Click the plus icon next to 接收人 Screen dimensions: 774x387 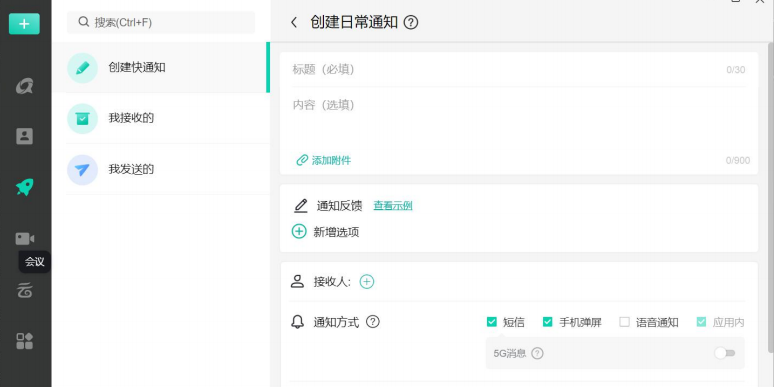click(x=366, y=282)
